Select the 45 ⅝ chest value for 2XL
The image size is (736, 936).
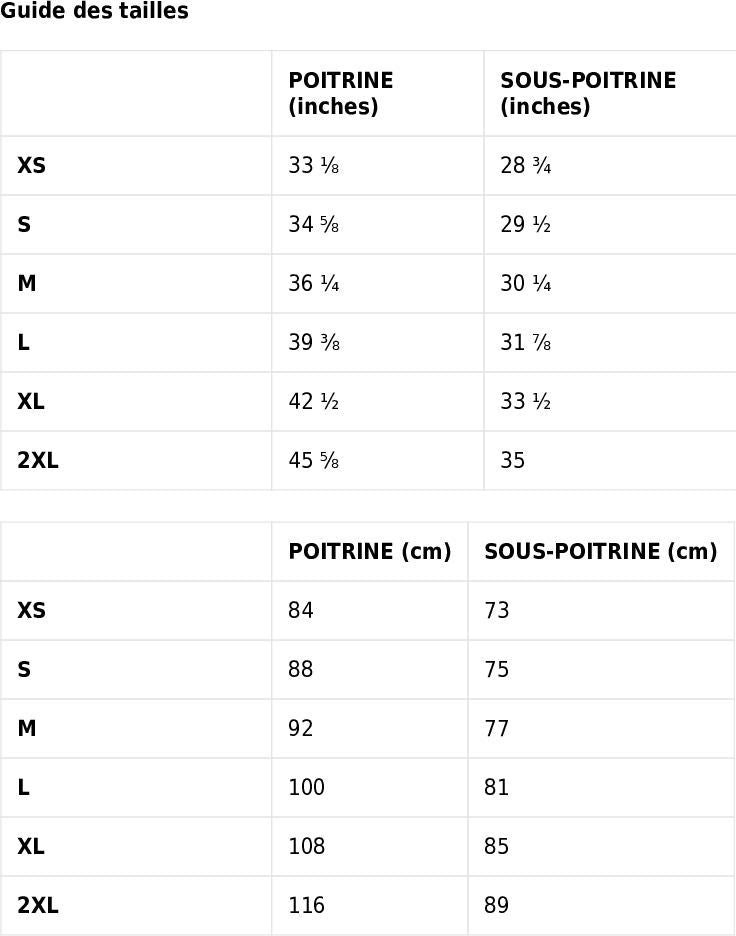[x=314, y=460]
